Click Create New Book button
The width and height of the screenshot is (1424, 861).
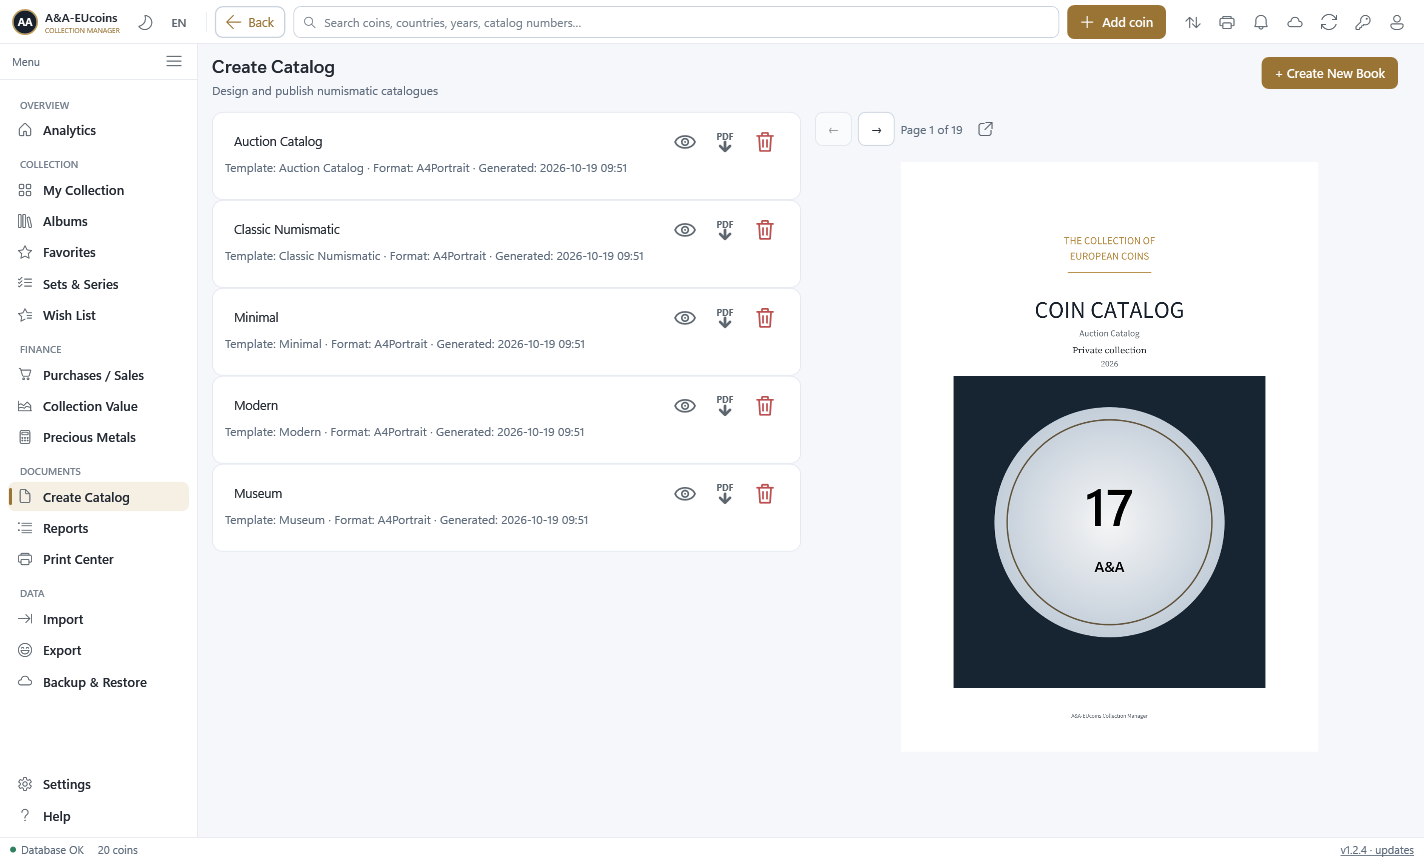tap(1329, 73)
